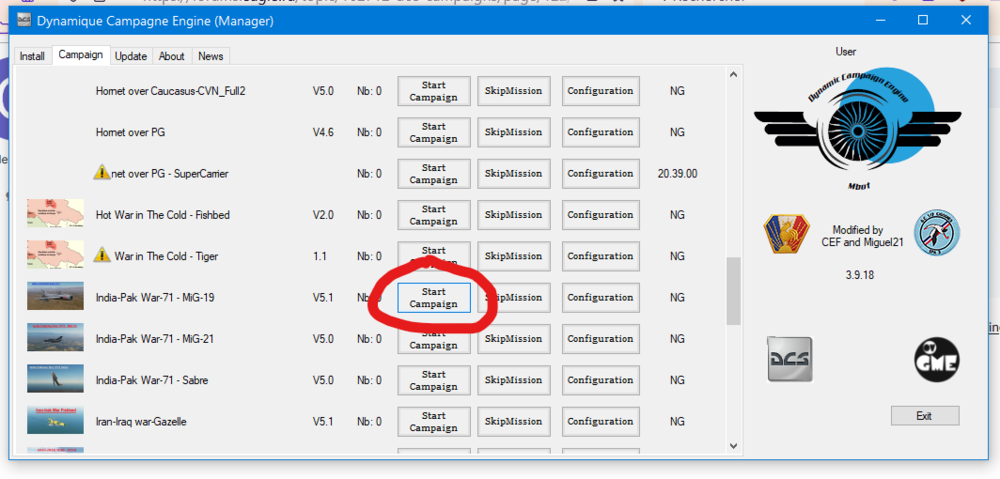This screenshot has height=479, width=1000.
Task: Open Configuration for Hot War in The Cold - Fishbed
Action: tap(600, 215)
